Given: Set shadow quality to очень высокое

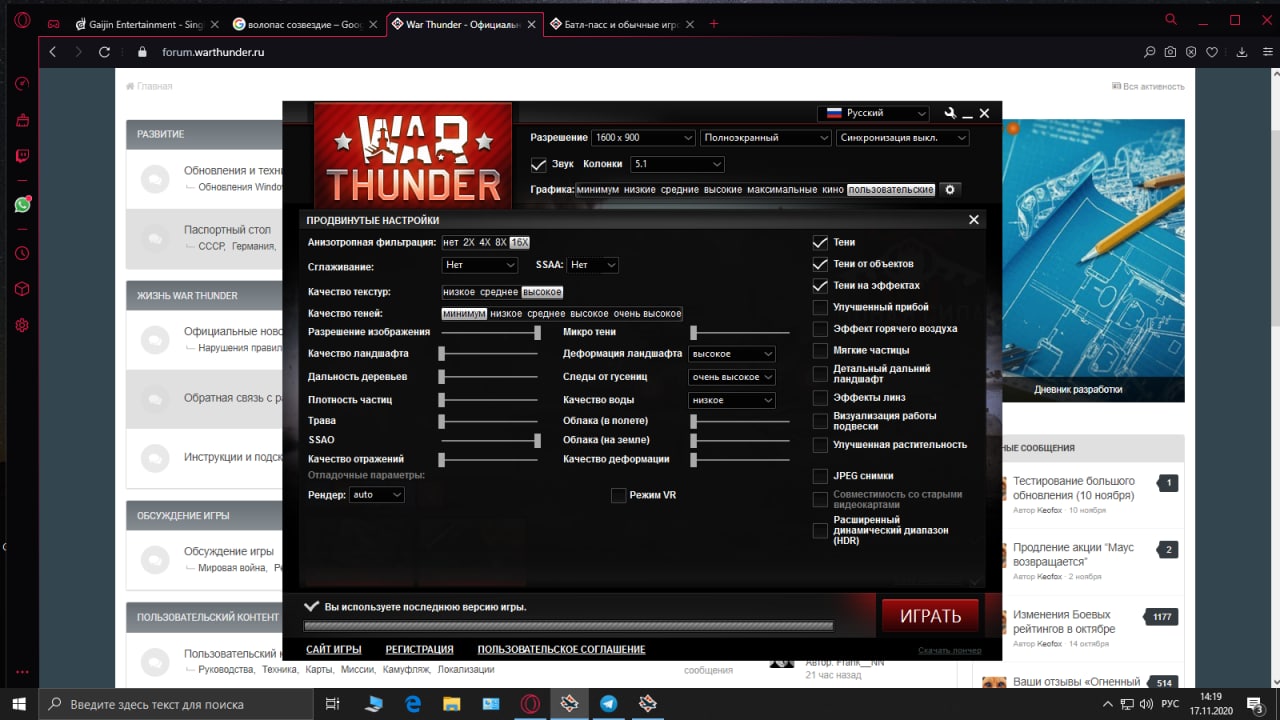Looking at the screenshot, I should (647, 314).
